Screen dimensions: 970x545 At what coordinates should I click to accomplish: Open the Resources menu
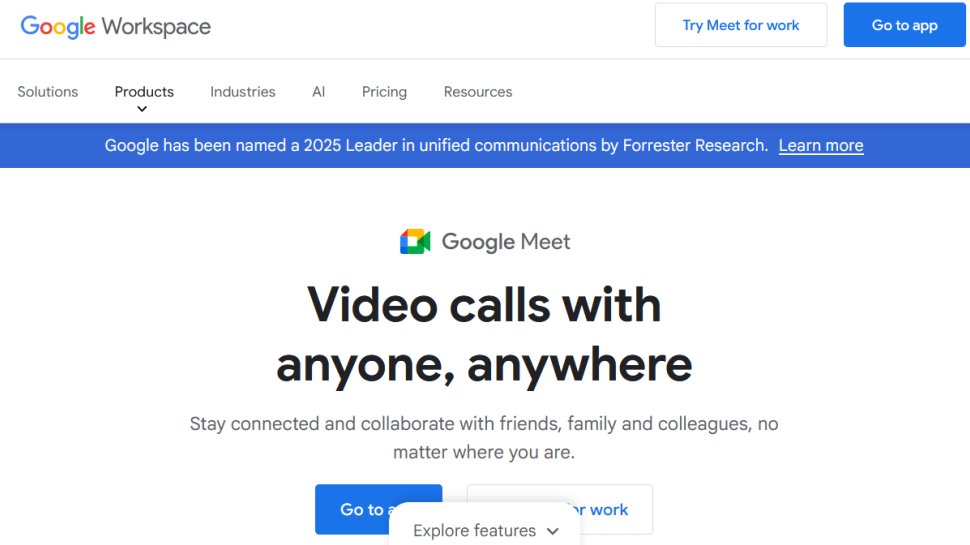tap(478, 92)
